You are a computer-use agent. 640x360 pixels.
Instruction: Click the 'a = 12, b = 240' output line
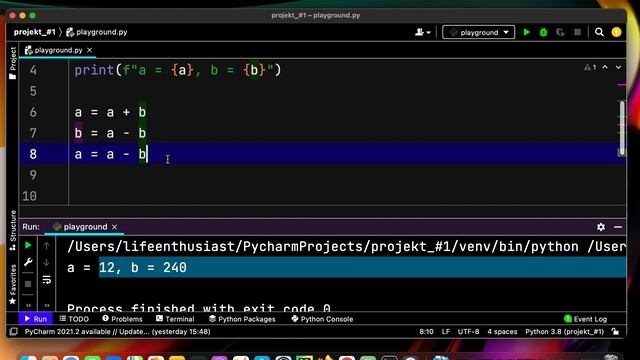click(127, 268)
